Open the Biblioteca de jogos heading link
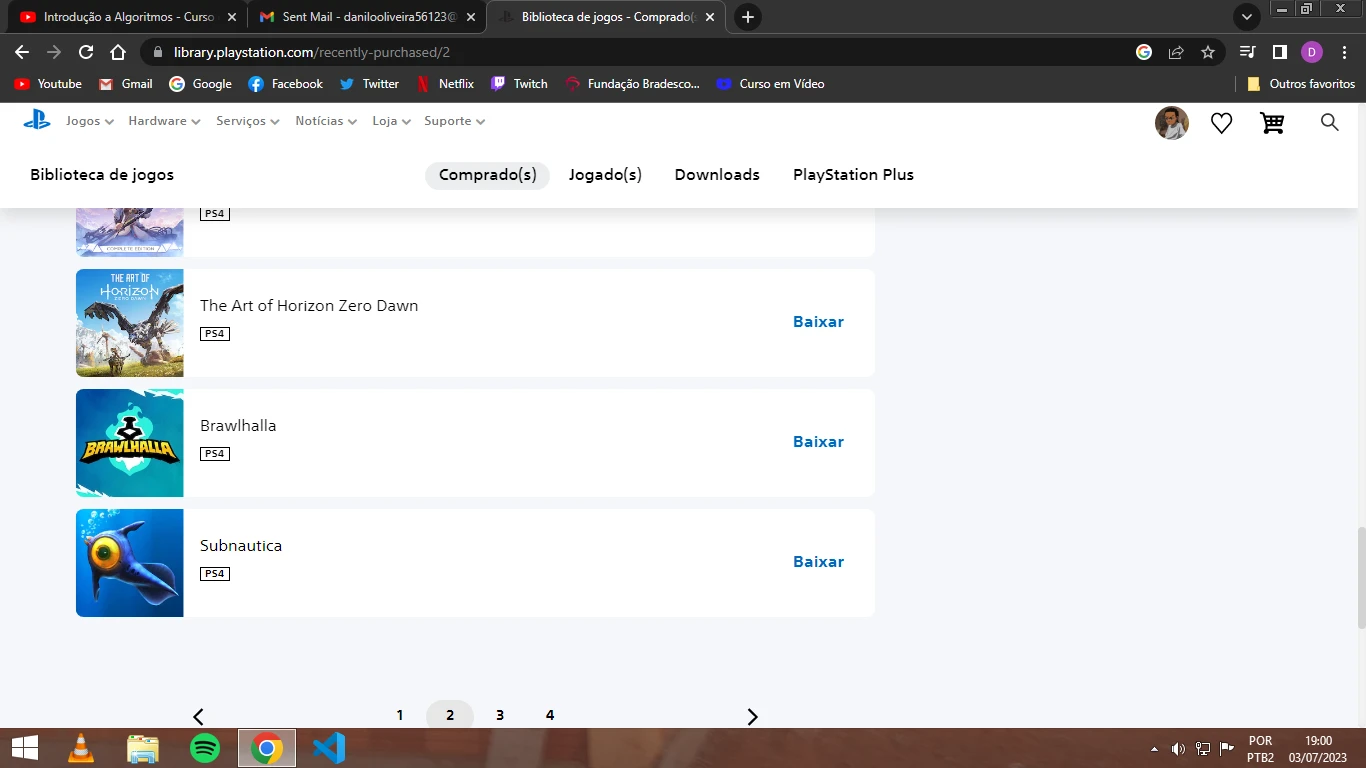 tap(102, 175)
